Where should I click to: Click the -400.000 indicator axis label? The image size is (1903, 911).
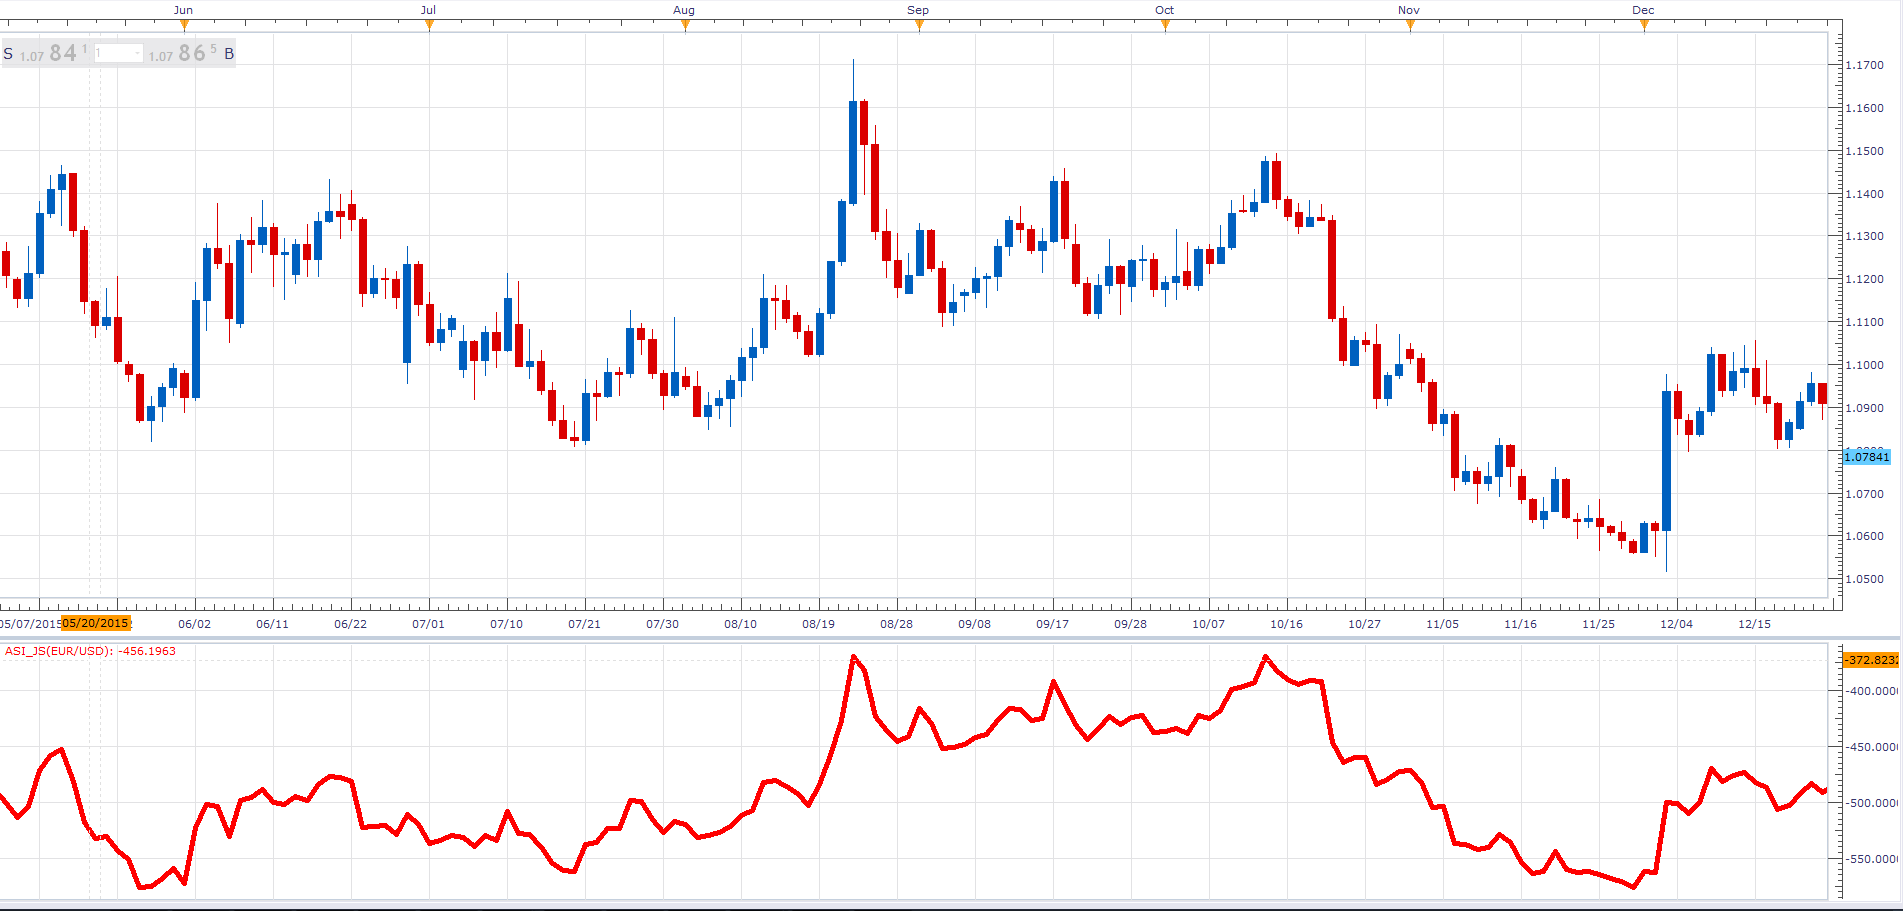[1872, 691]
